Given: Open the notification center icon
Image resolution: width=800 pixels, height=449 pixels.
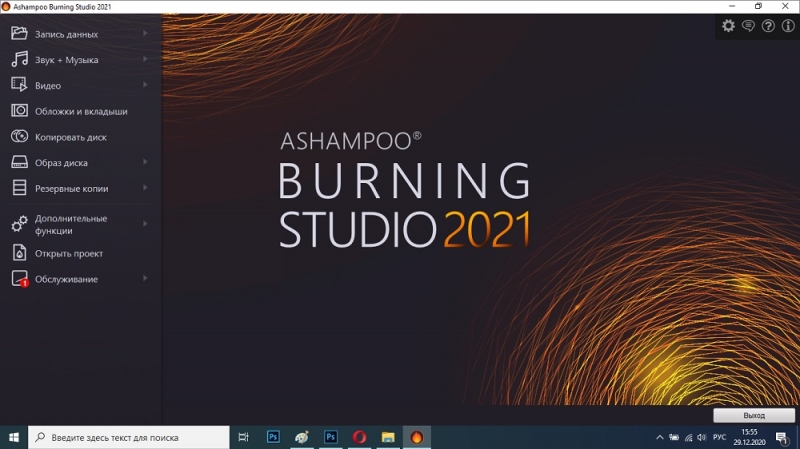Looking at the screenshot, I should pos(782,438).
